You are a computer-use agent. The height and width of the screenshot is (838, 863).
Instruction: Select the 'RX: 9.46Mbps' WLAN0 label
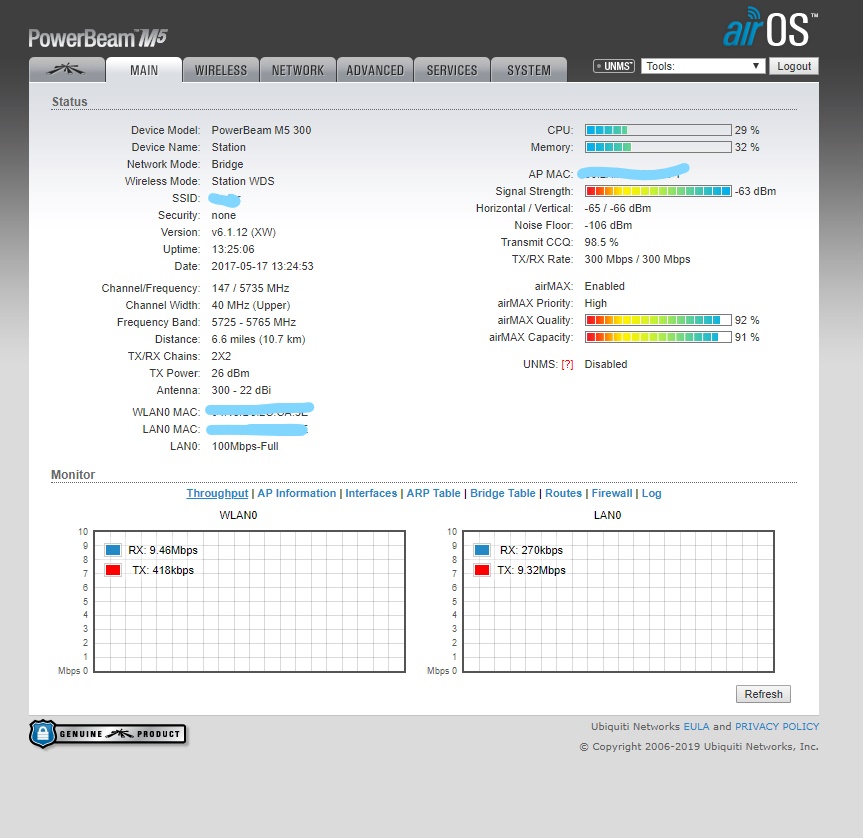click(x=163, y=550)
